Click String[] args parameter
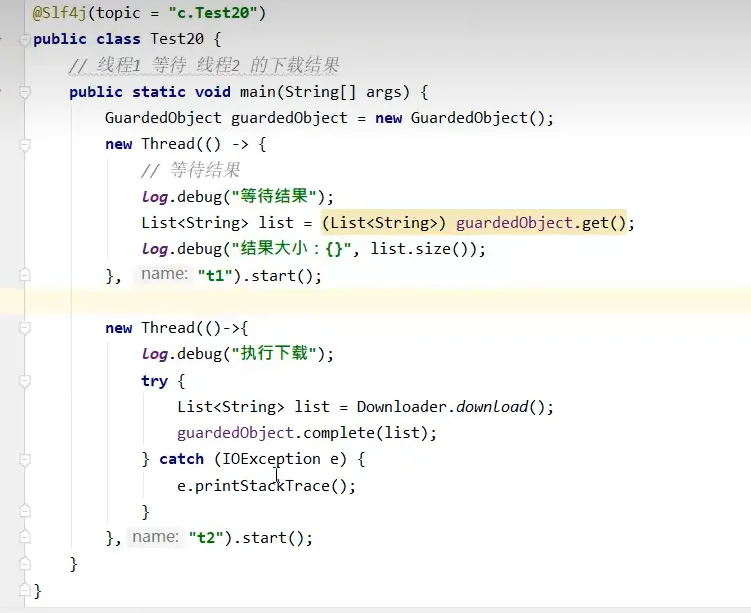This screenshot has height=613, width=751. pyautogui.click(x=347, y=91)
